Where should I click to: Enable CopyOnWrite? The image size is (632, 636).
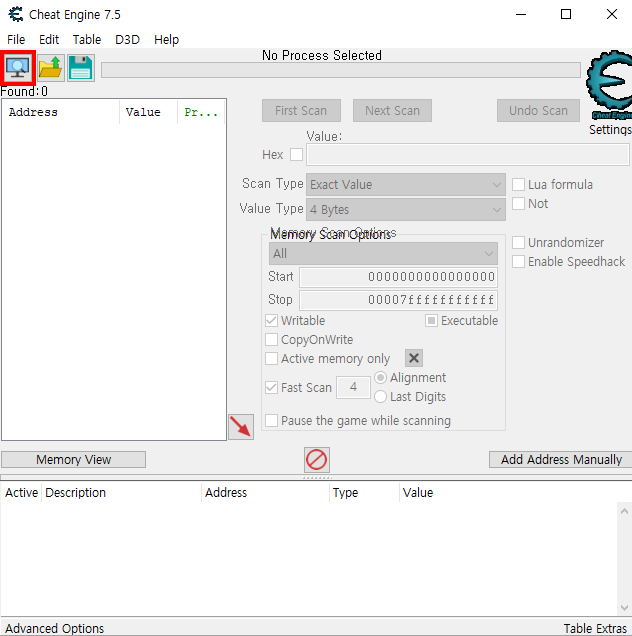pyautogui.click(x=271, y=339)
